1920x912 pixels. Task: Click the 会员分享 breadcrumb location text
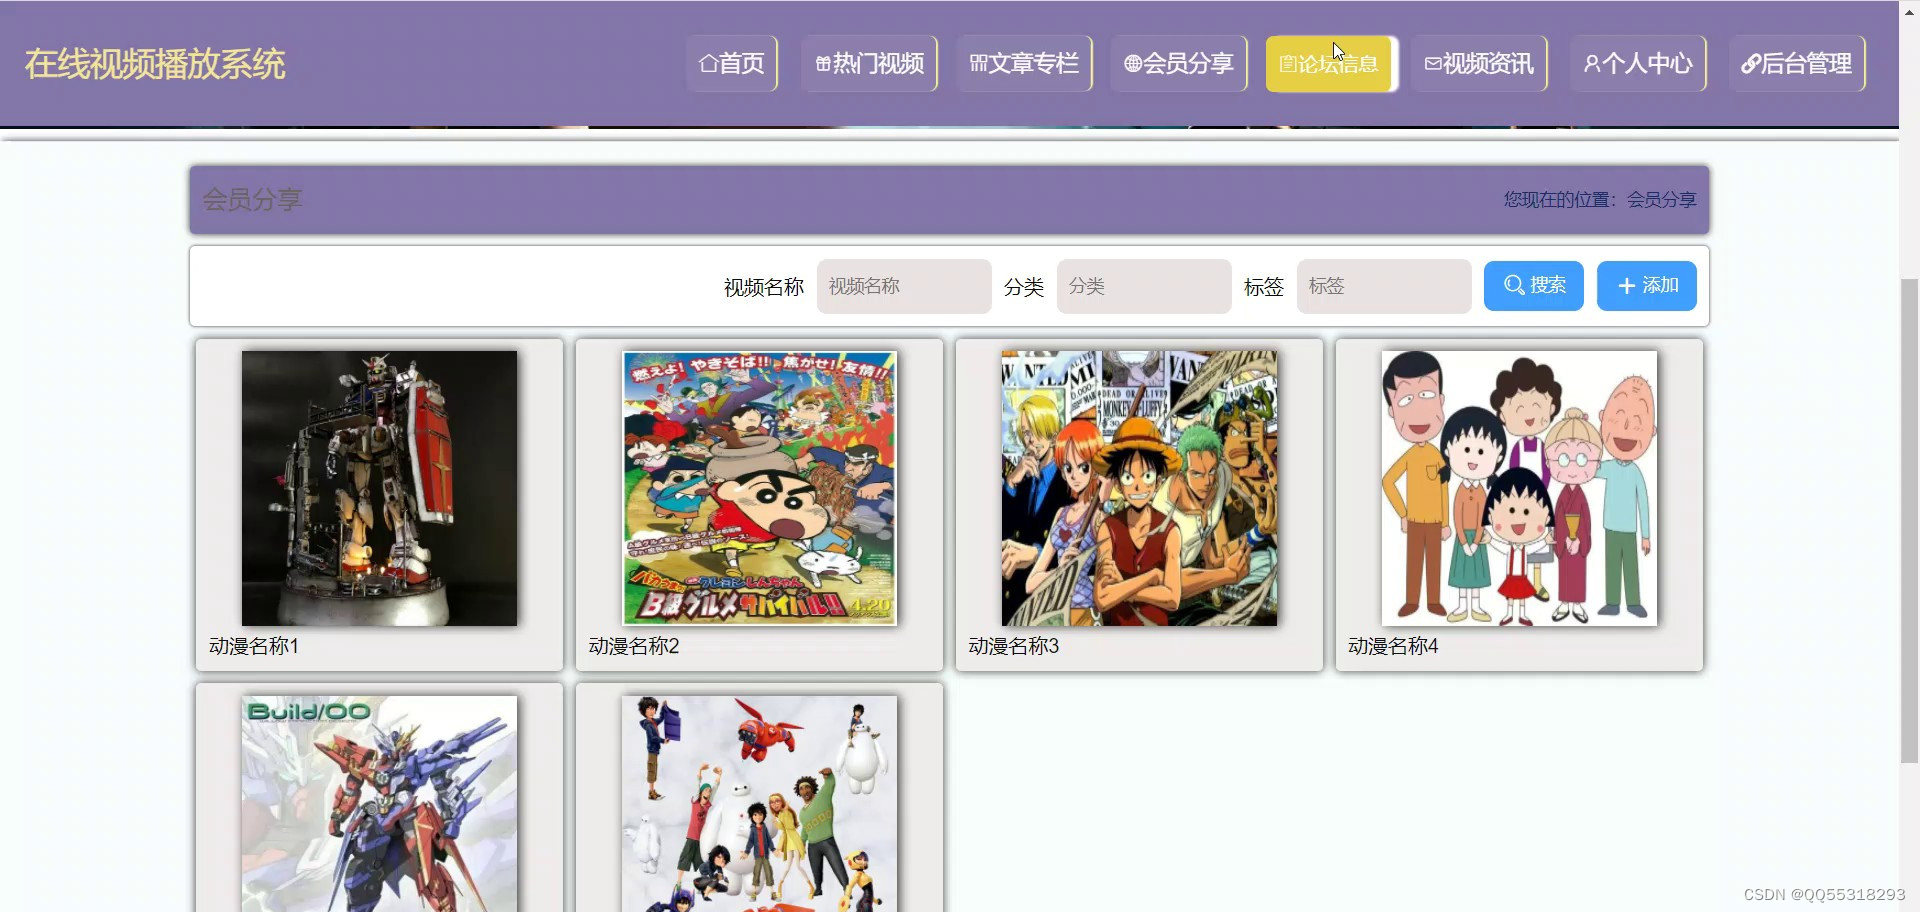[x=1661, y=200]
